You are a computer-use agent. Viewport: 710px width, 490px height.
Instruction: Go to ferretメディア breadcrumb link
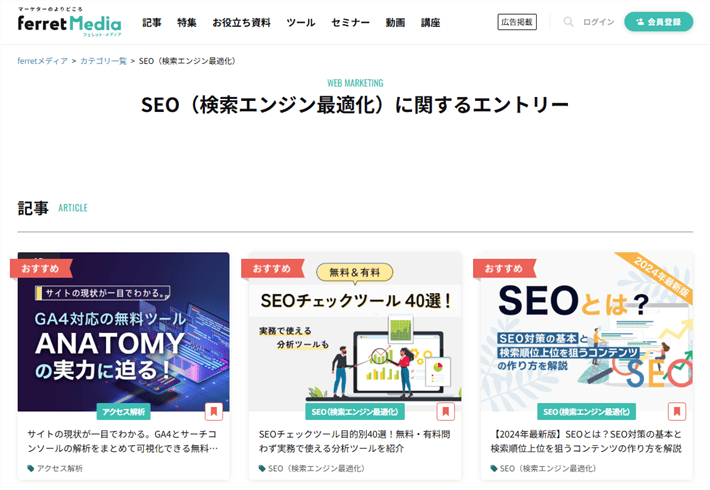tap(43, 61)
